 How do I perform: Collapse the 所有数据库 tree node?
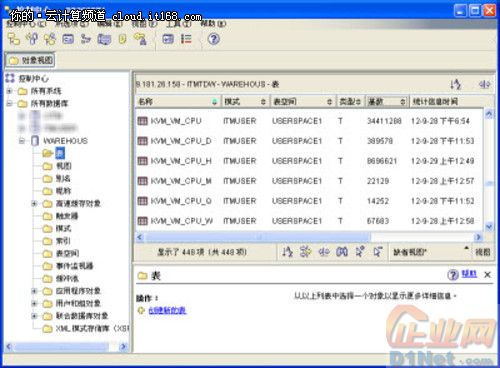pyautogui.click(x=9, y=103)
